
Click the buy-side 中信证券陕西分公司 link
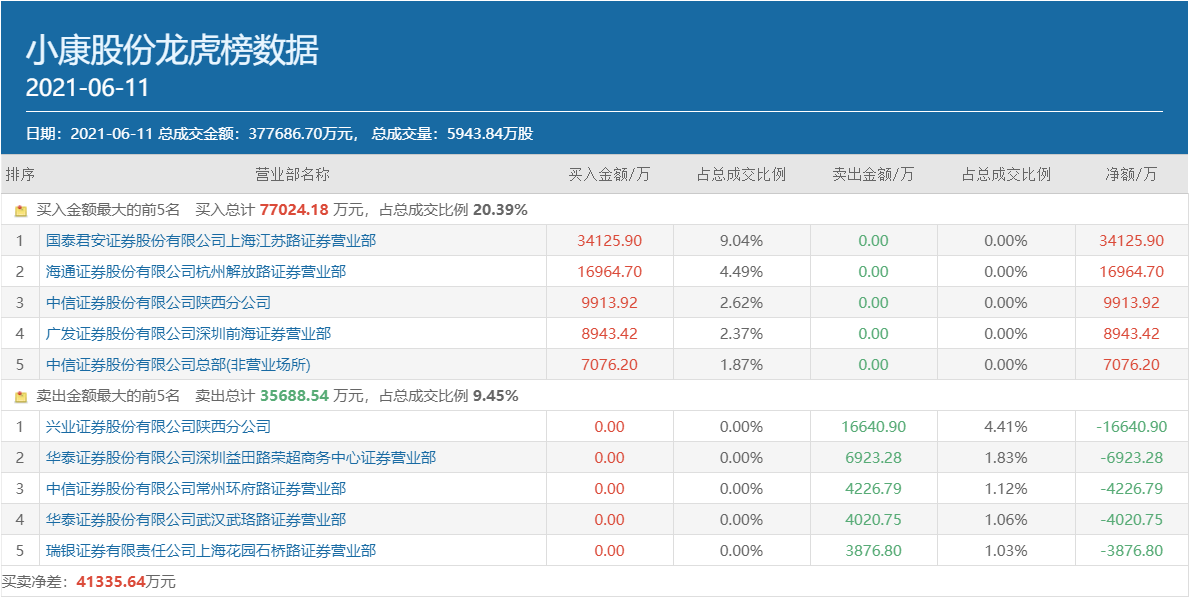tap(158, 303)
